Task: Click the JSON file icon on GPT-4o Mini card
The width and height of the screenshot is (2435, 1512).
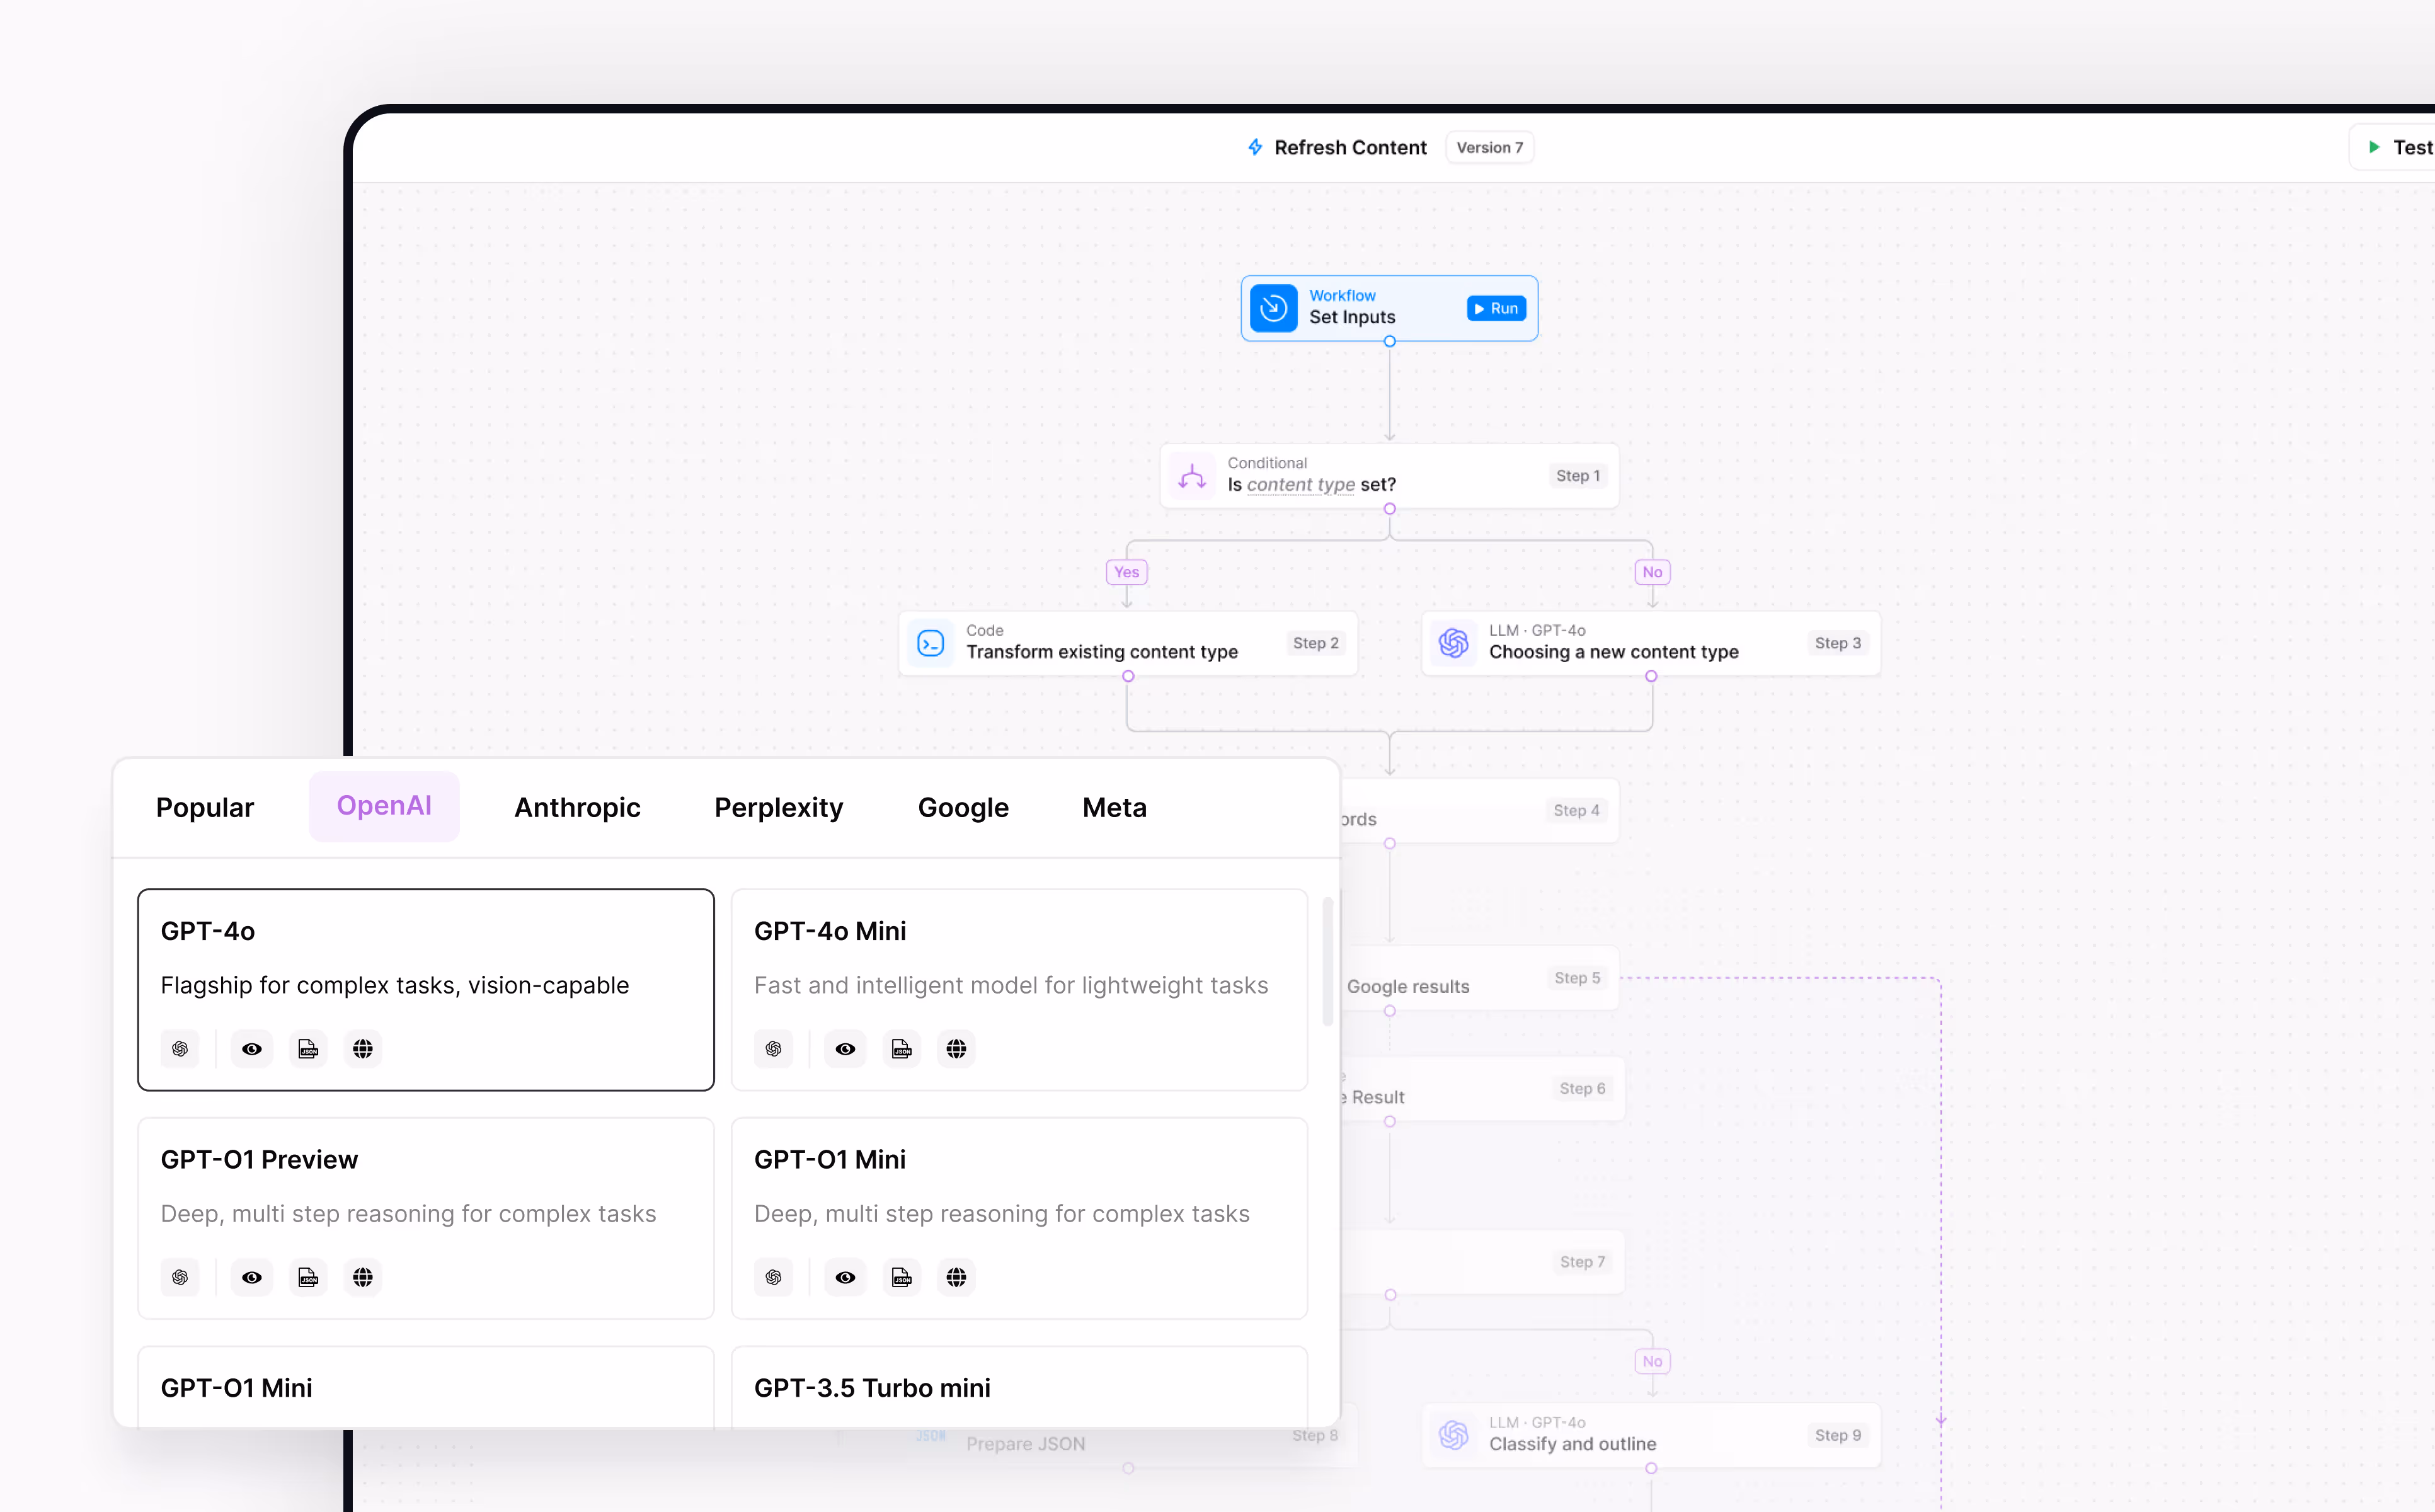Action: (901, 1049)
